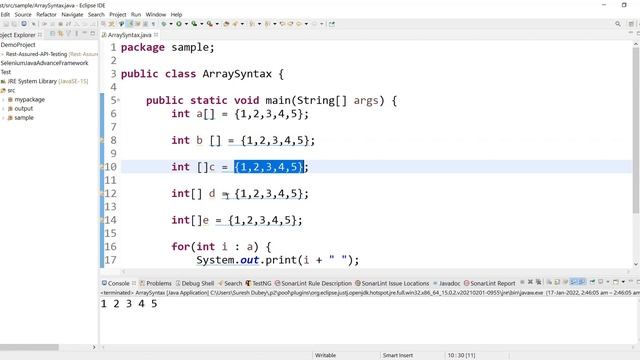Click the green Run button in toolbar

pos(179,24)
